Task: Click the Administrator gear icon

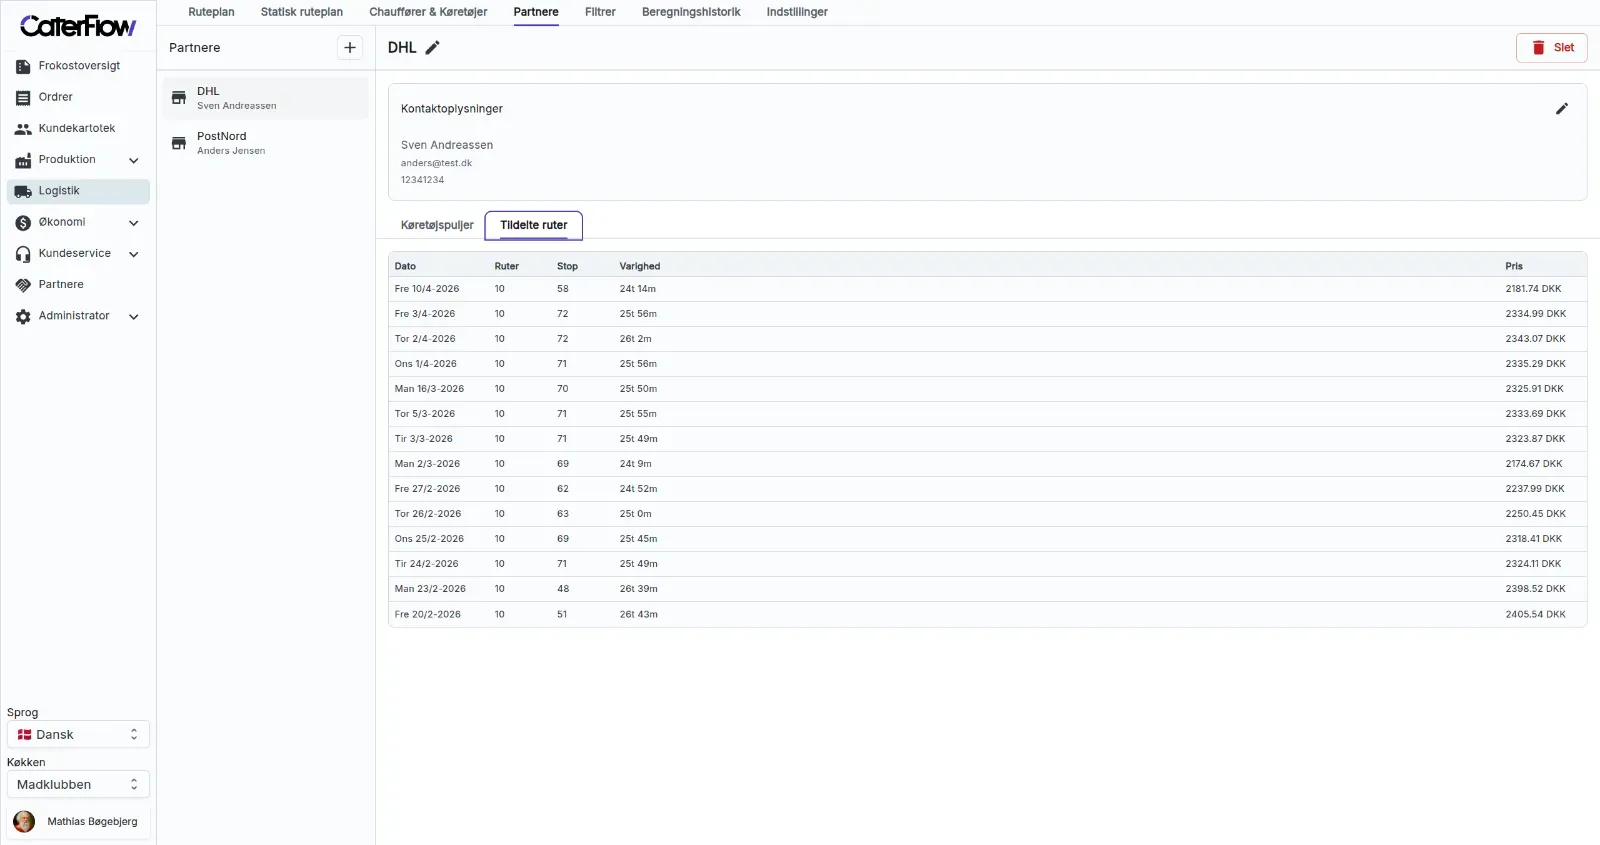Action: (23, 317)
